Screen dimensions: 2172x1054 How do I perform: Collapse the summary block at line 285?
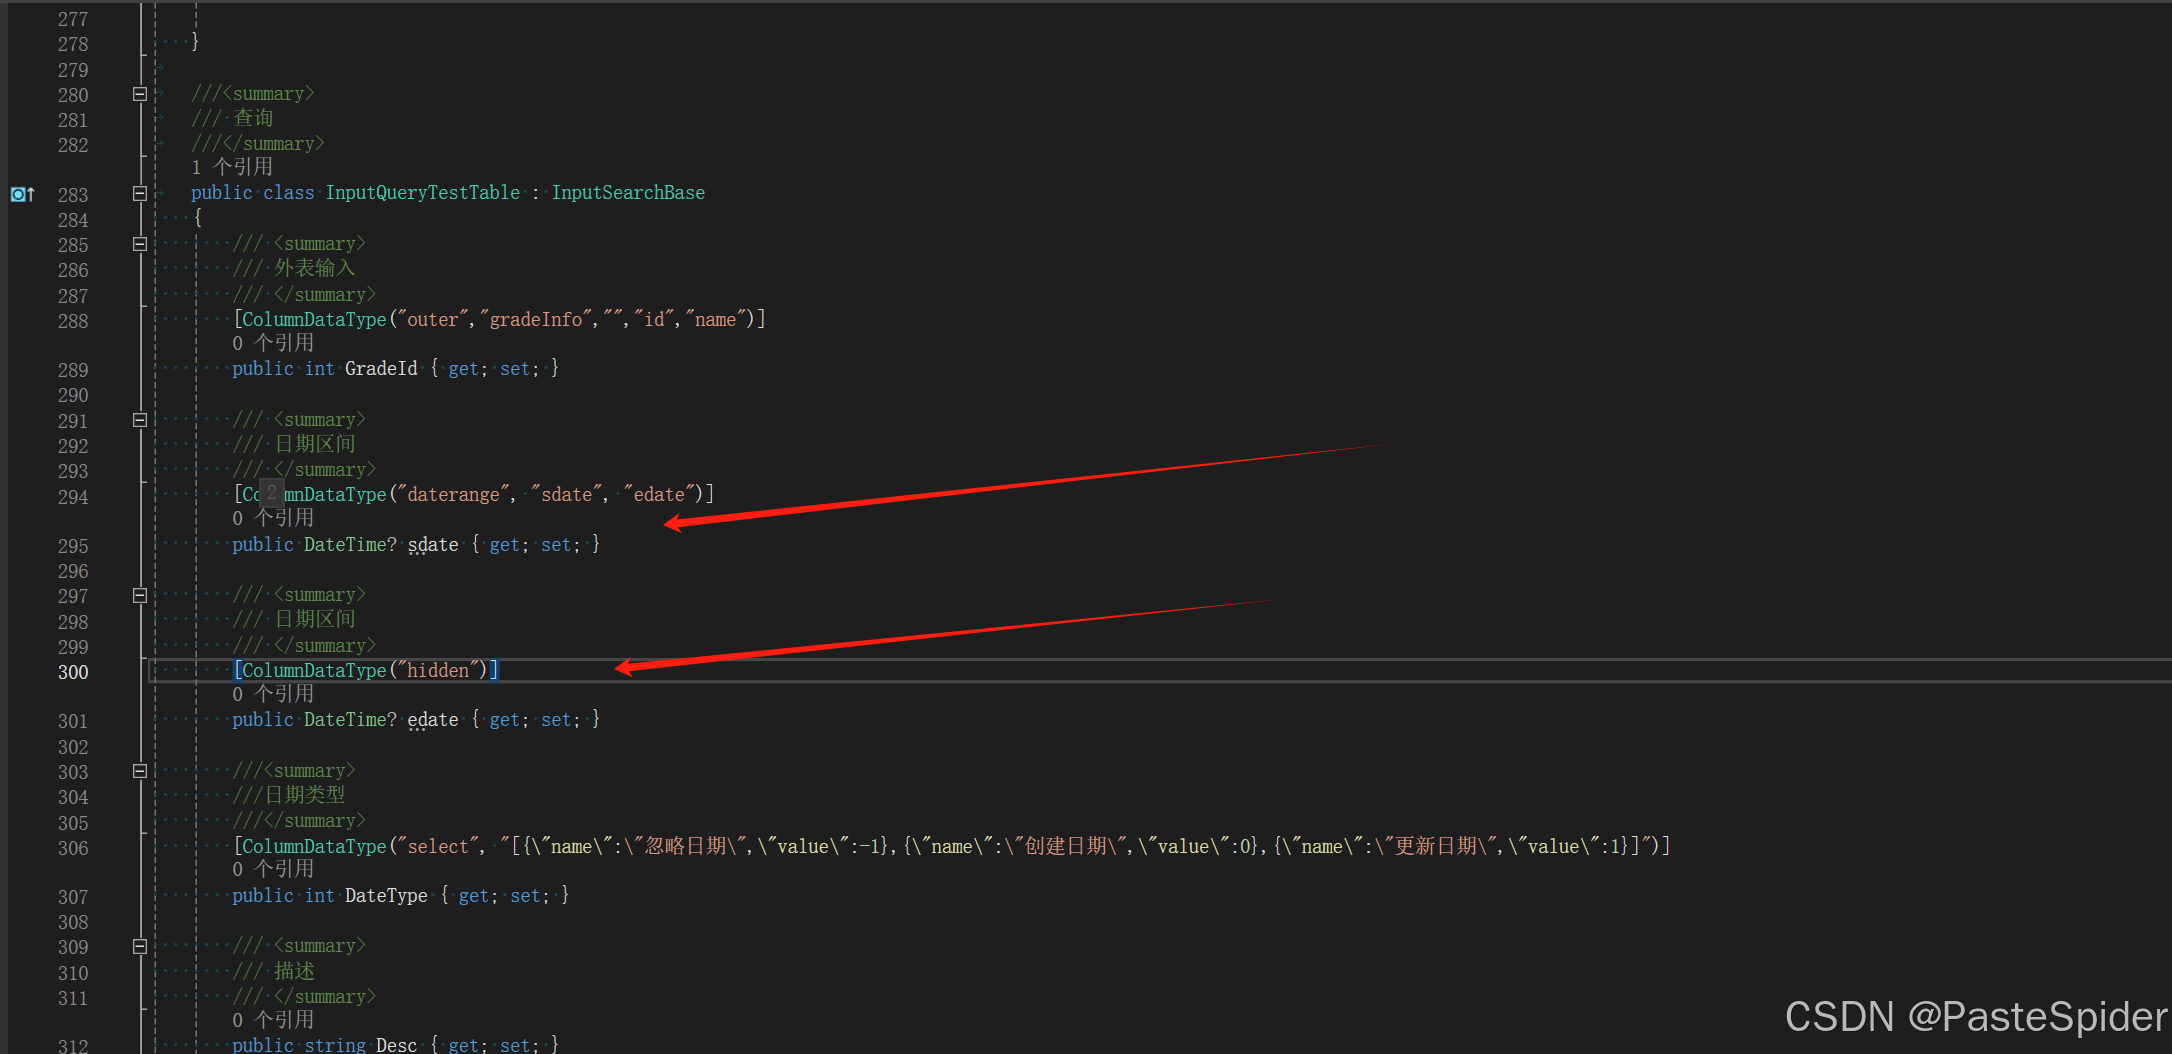[140, 244]
